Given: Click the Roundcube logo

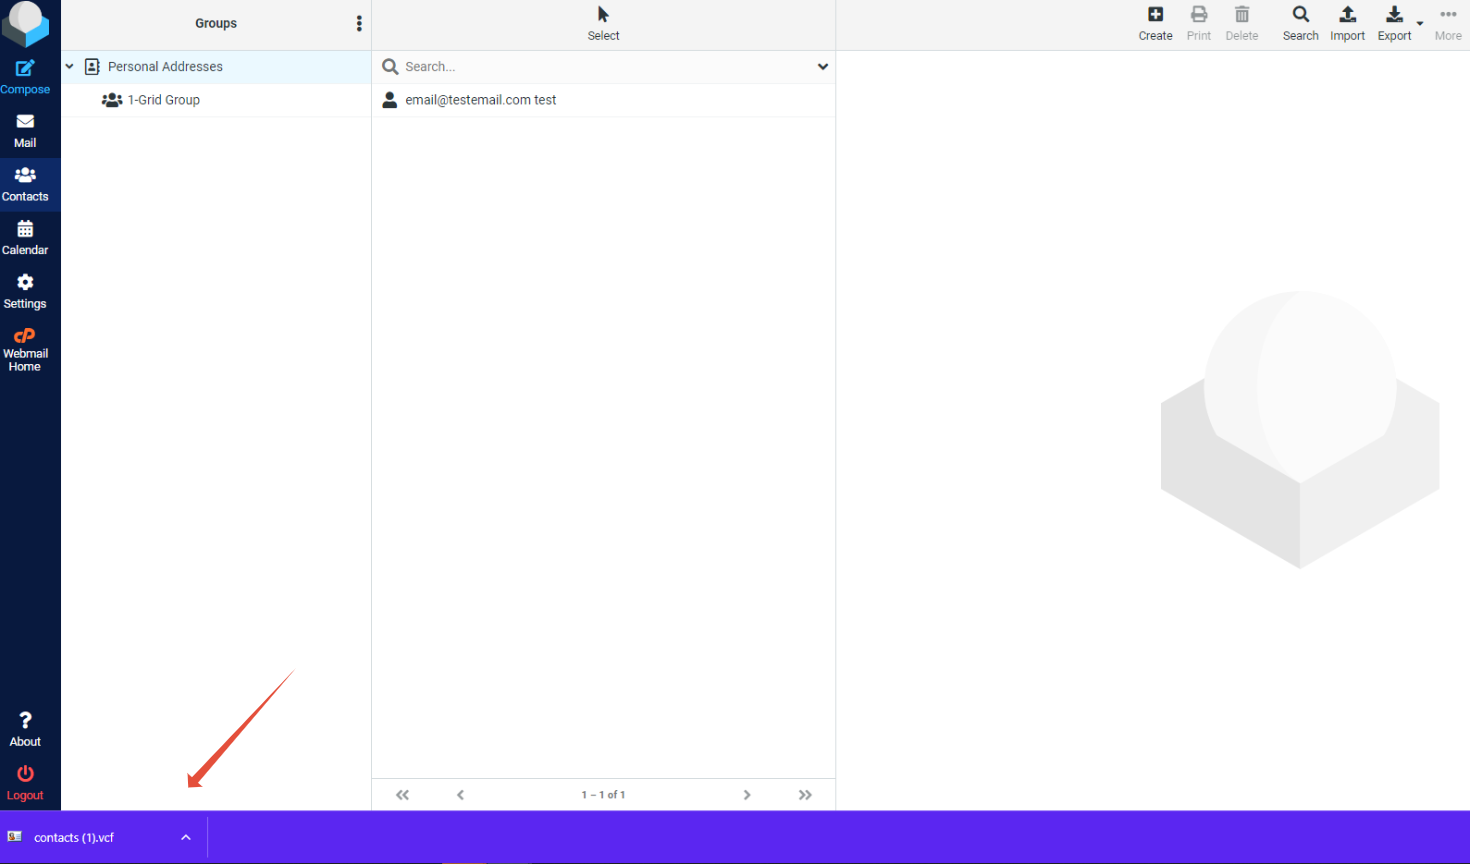Looking at the screenshot, I should coord(25,23).
